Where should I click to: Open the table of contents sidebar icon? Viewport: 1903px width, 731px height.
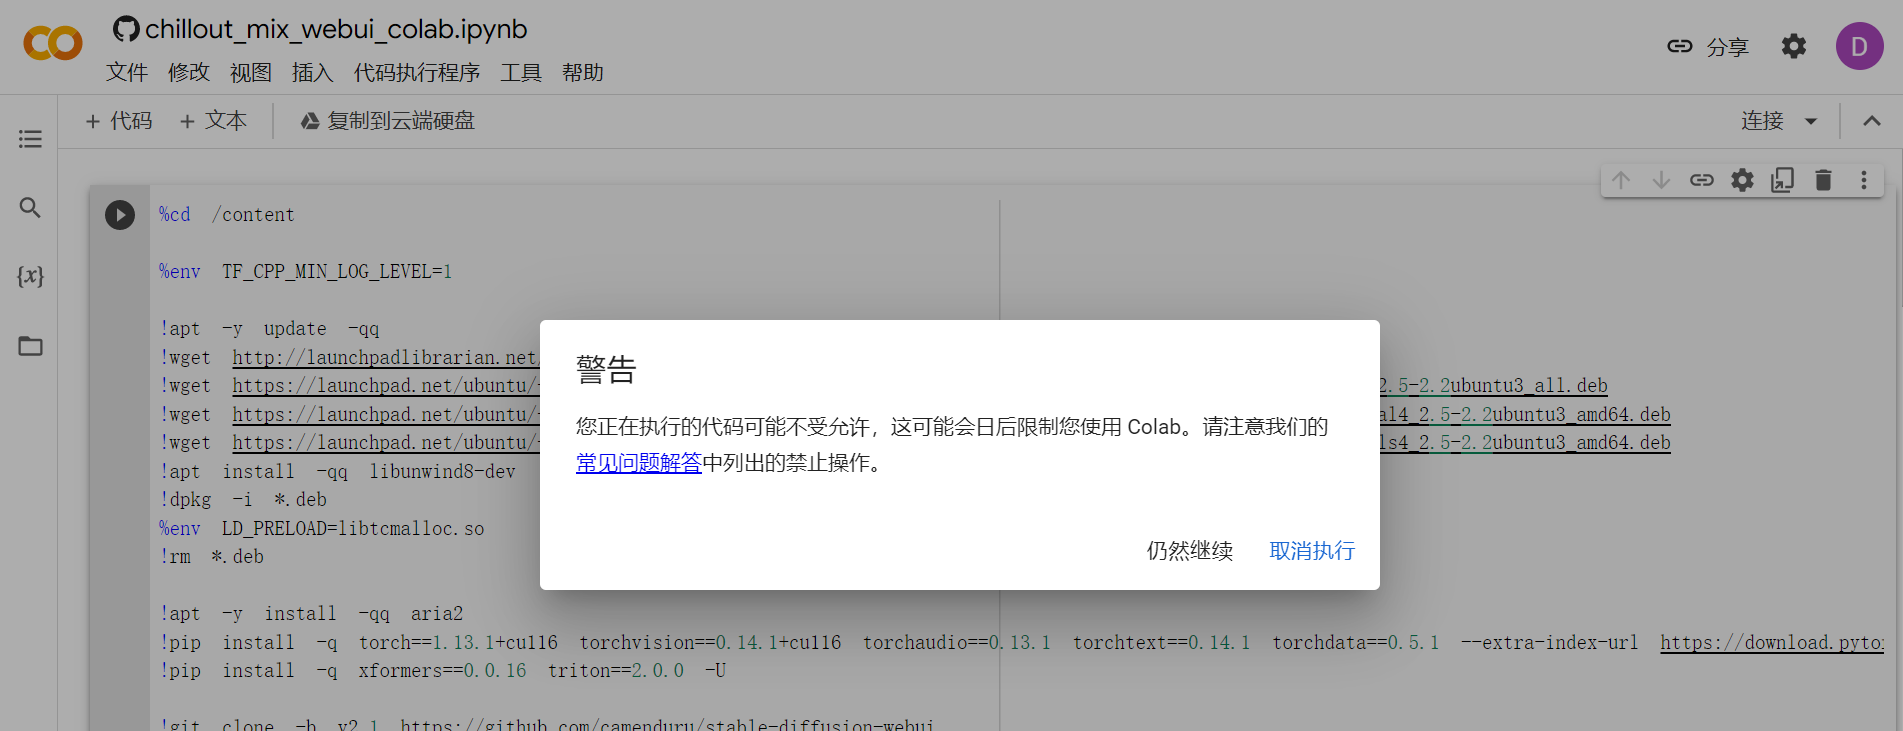[x=30, y=139]
